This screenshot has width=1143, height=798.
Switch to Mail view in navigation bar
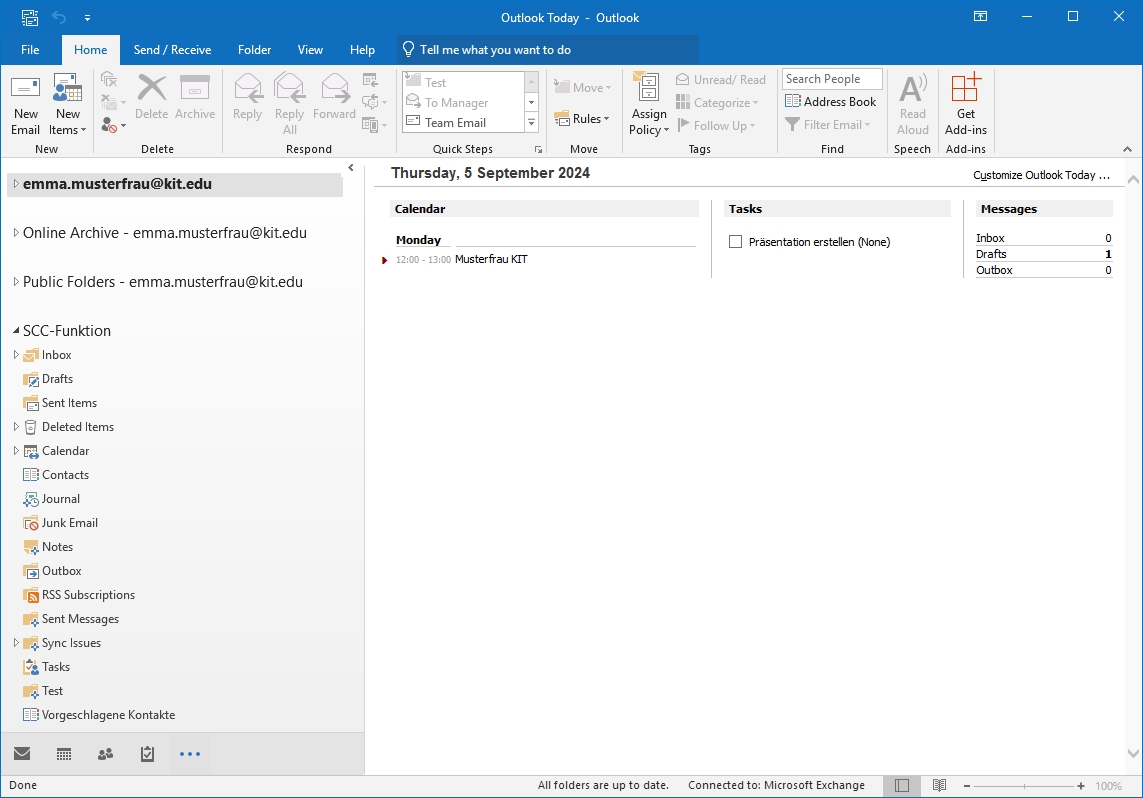pos(22,754)
